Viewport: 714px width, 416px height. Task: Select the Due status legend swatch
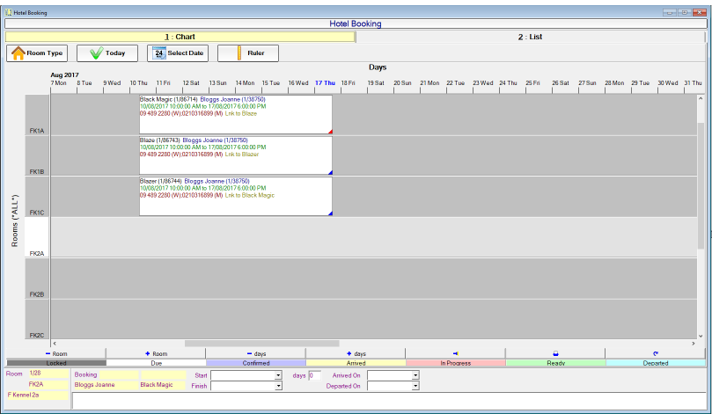click(156, 363)
